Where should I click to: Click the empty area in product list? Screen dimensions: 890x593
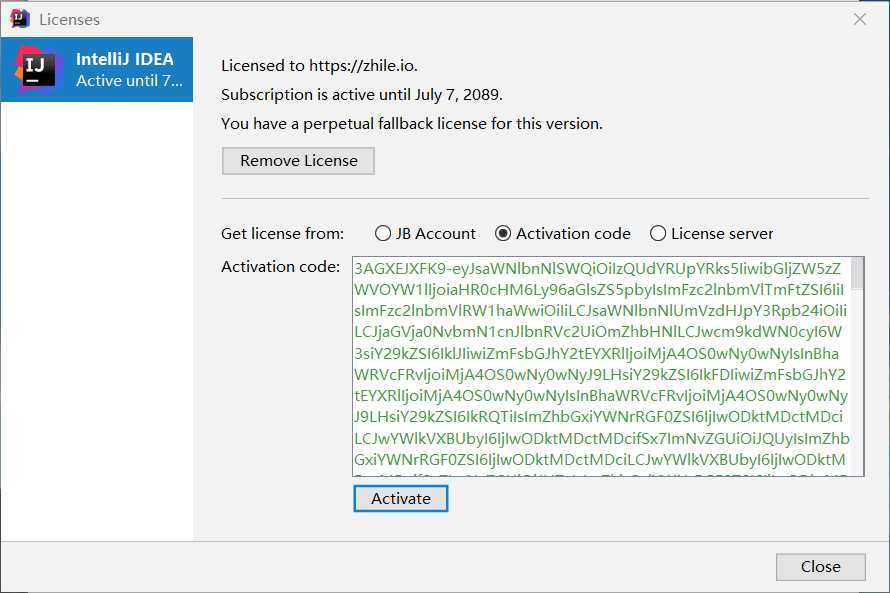pos(97,321)
